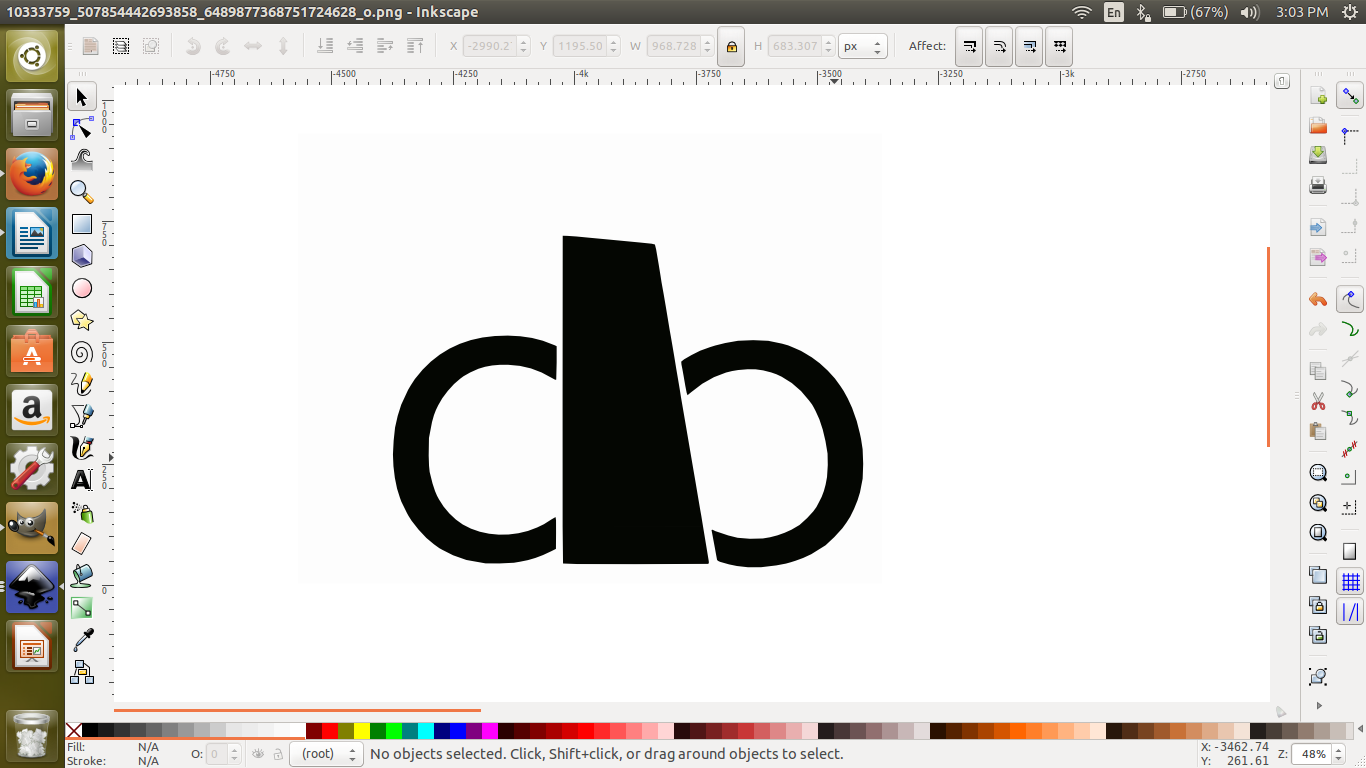Open the clock 3:03 PM menu

coord(1303,12)
